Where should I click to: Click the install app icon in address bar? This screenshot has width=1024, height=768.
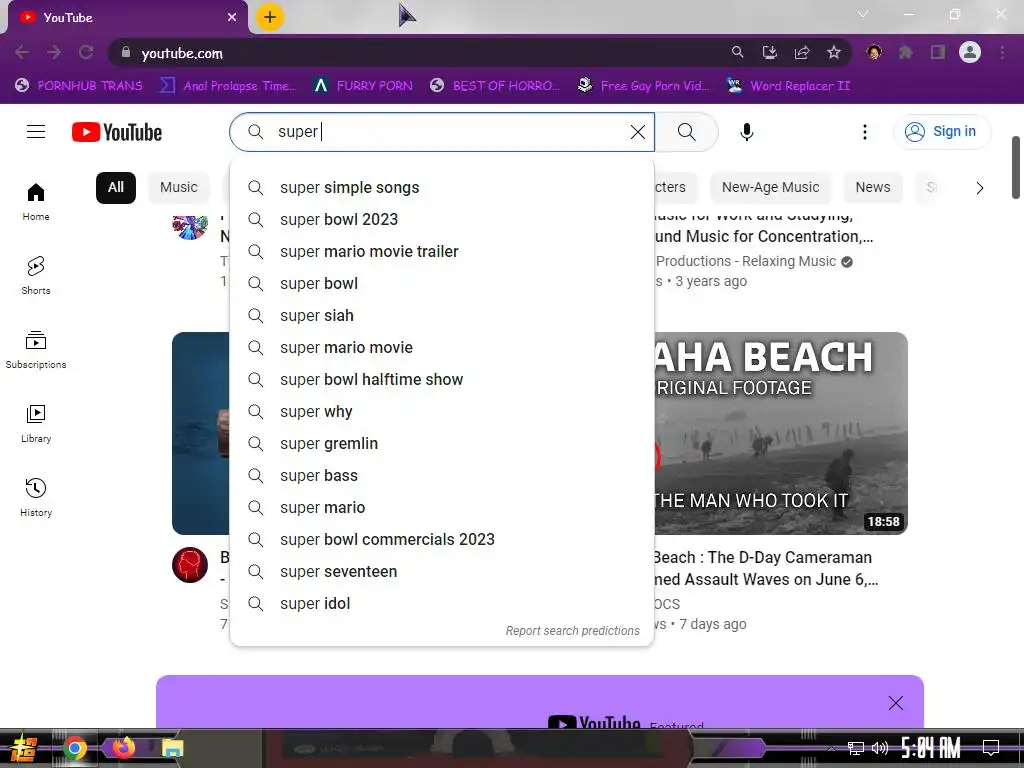click(770, 52)
